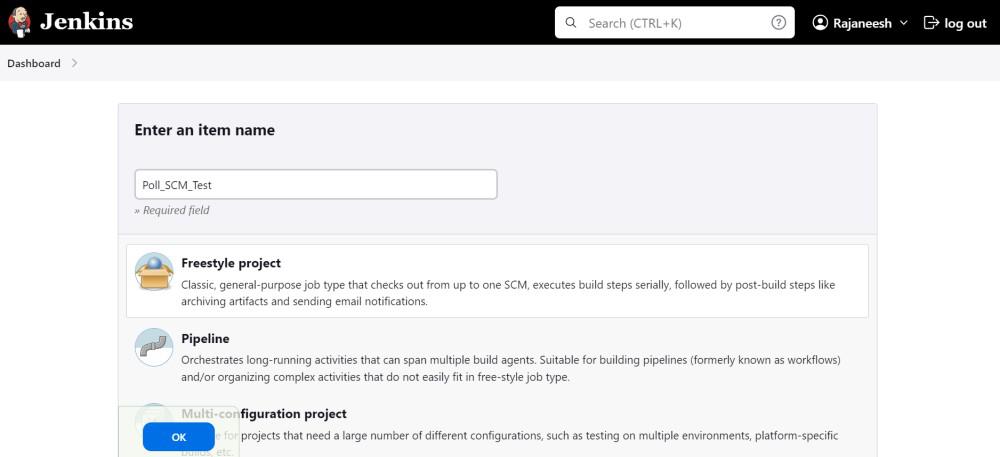Open Rajaneesh user profile link
This screenshot has height=457, width=1000.
[x=863, y=23]
